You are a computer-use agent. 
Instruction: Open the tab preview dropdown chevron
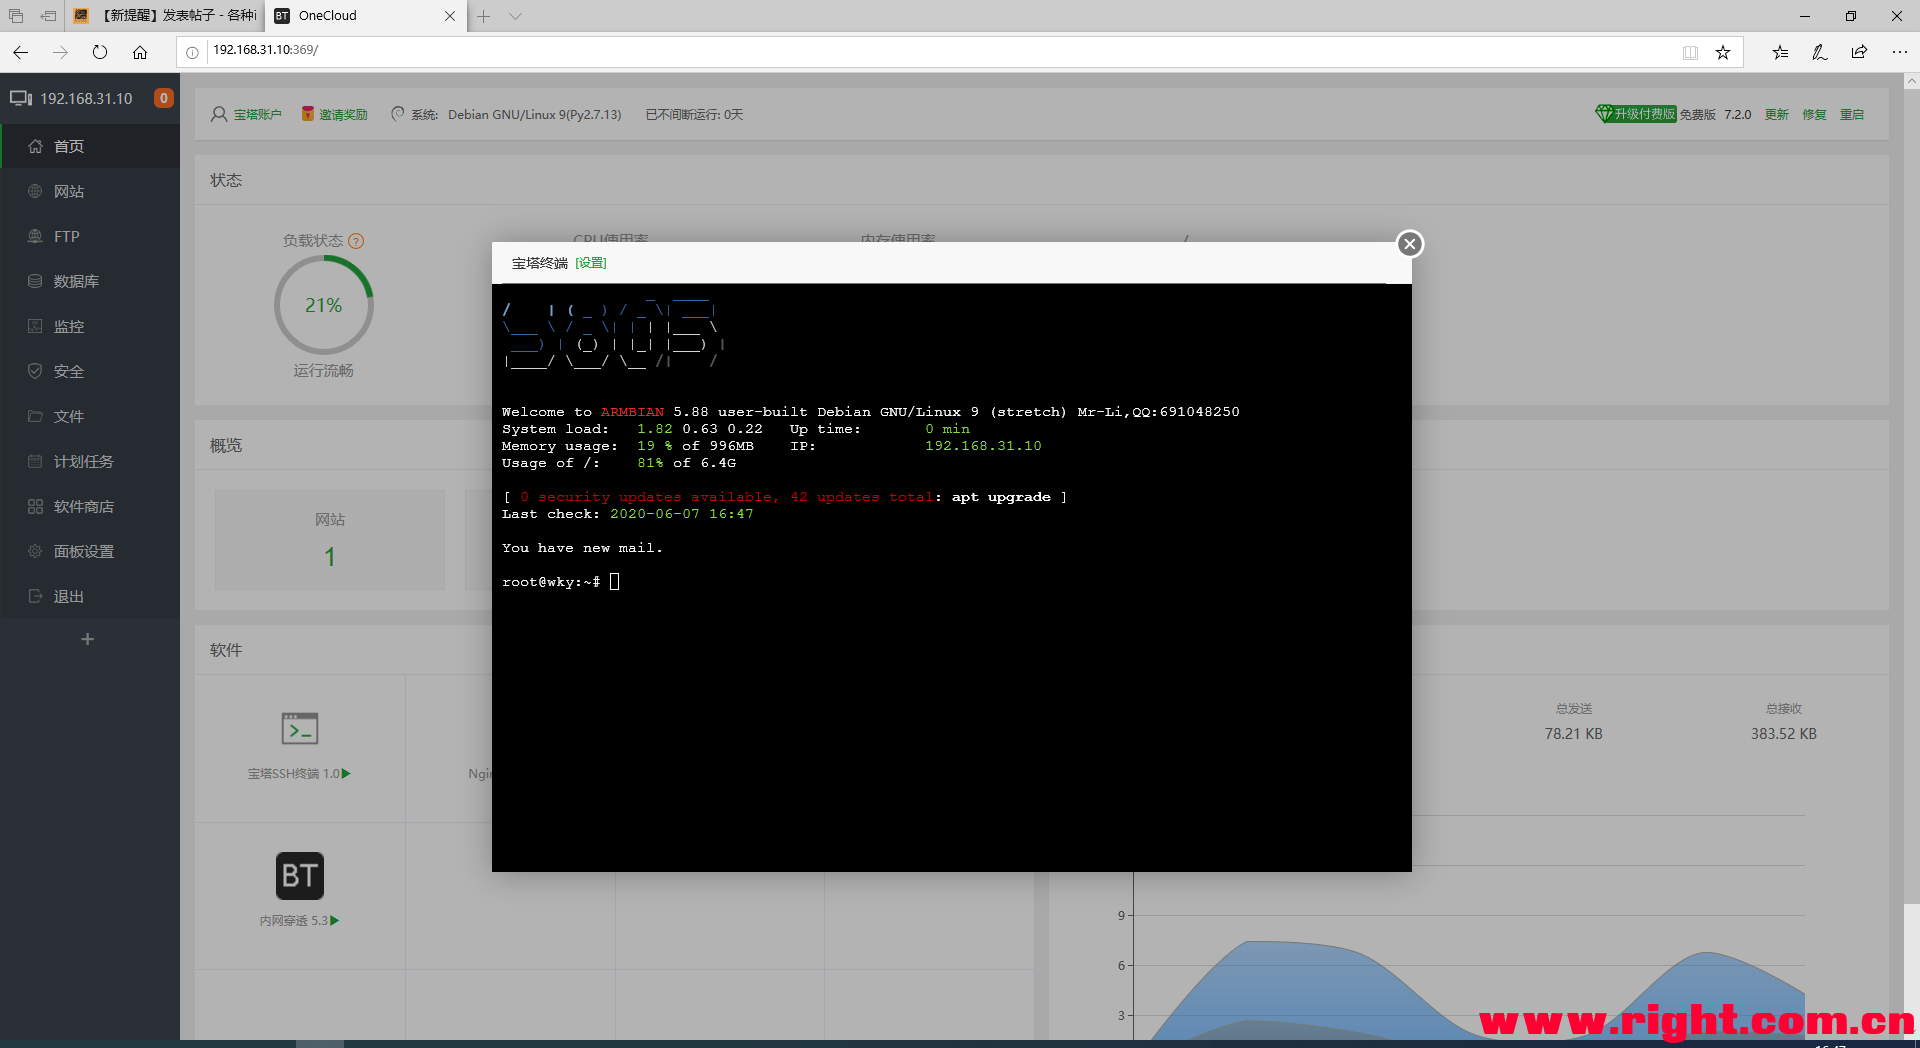click(515, 16)
